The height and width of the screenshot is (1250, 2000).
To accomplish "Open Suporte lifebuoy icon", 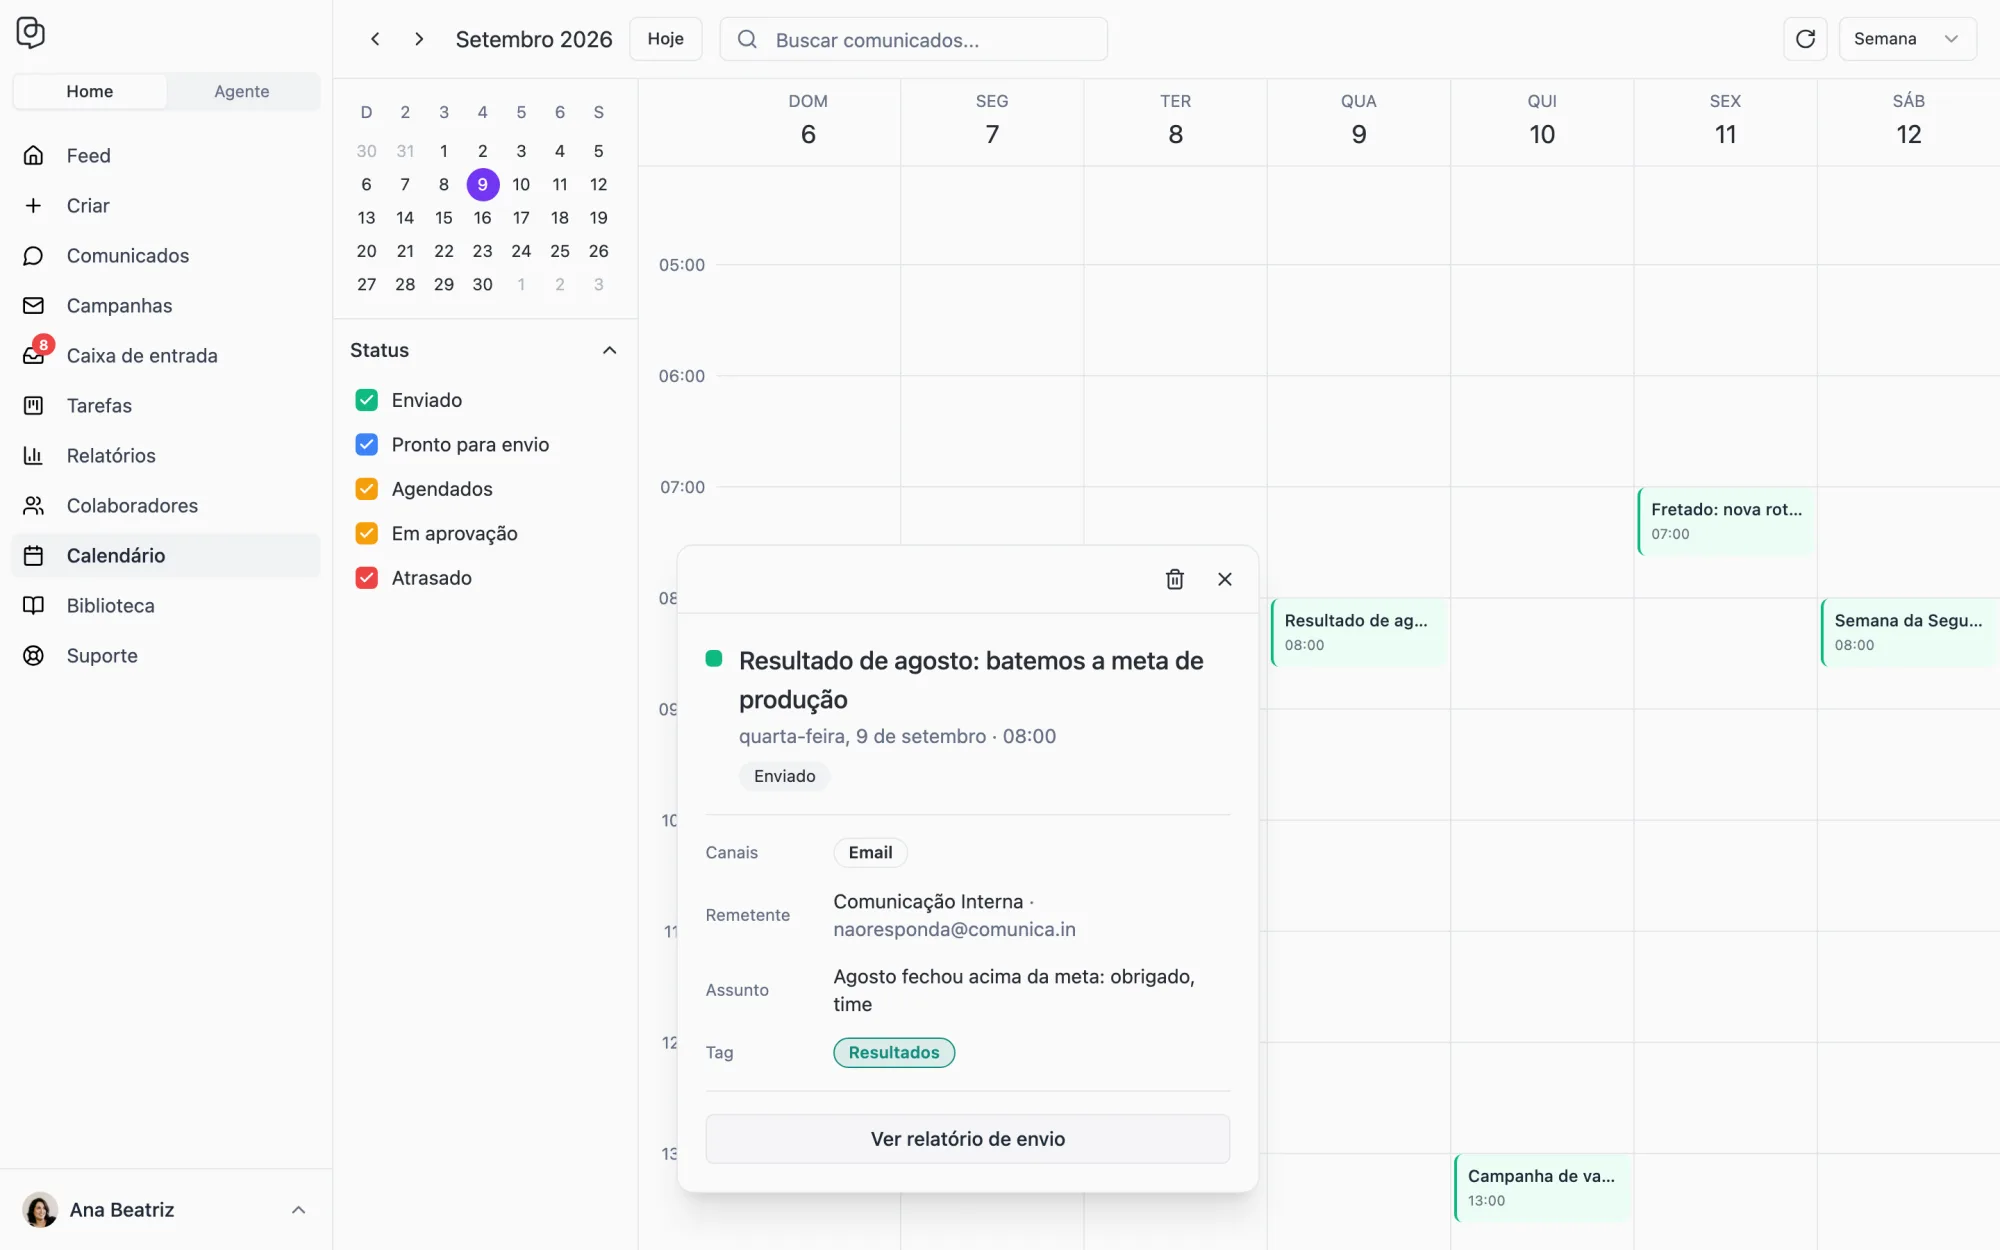I will coord(33,656).
